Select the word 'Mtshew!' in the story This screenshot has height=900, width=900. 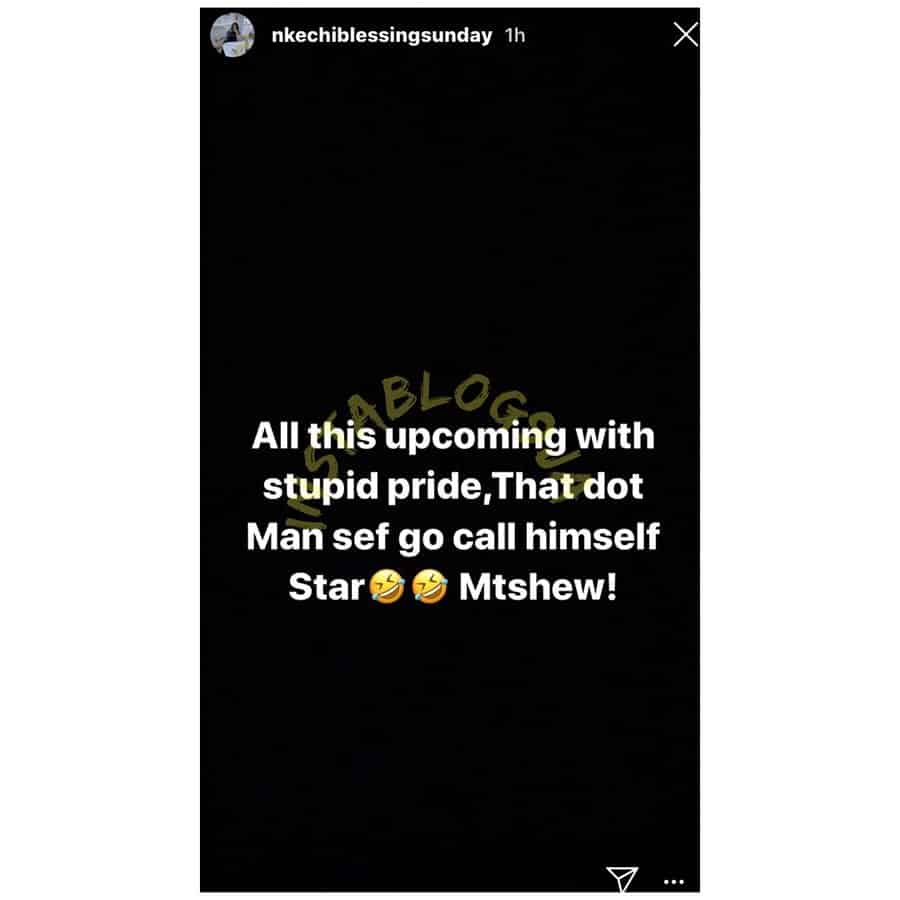click(x=538, y=587)
